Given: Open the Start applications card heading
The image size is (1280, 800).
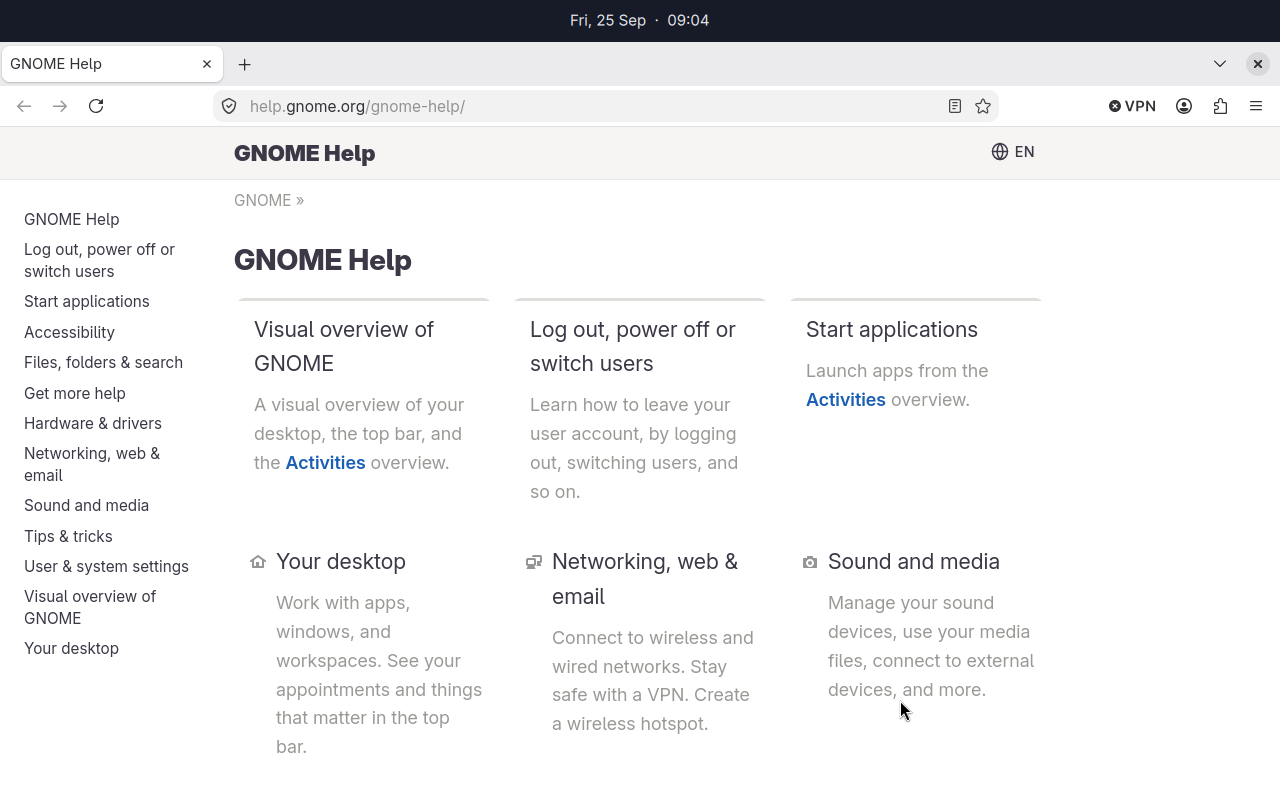Looking at the screenshot, I should click(x=892, y=329).
